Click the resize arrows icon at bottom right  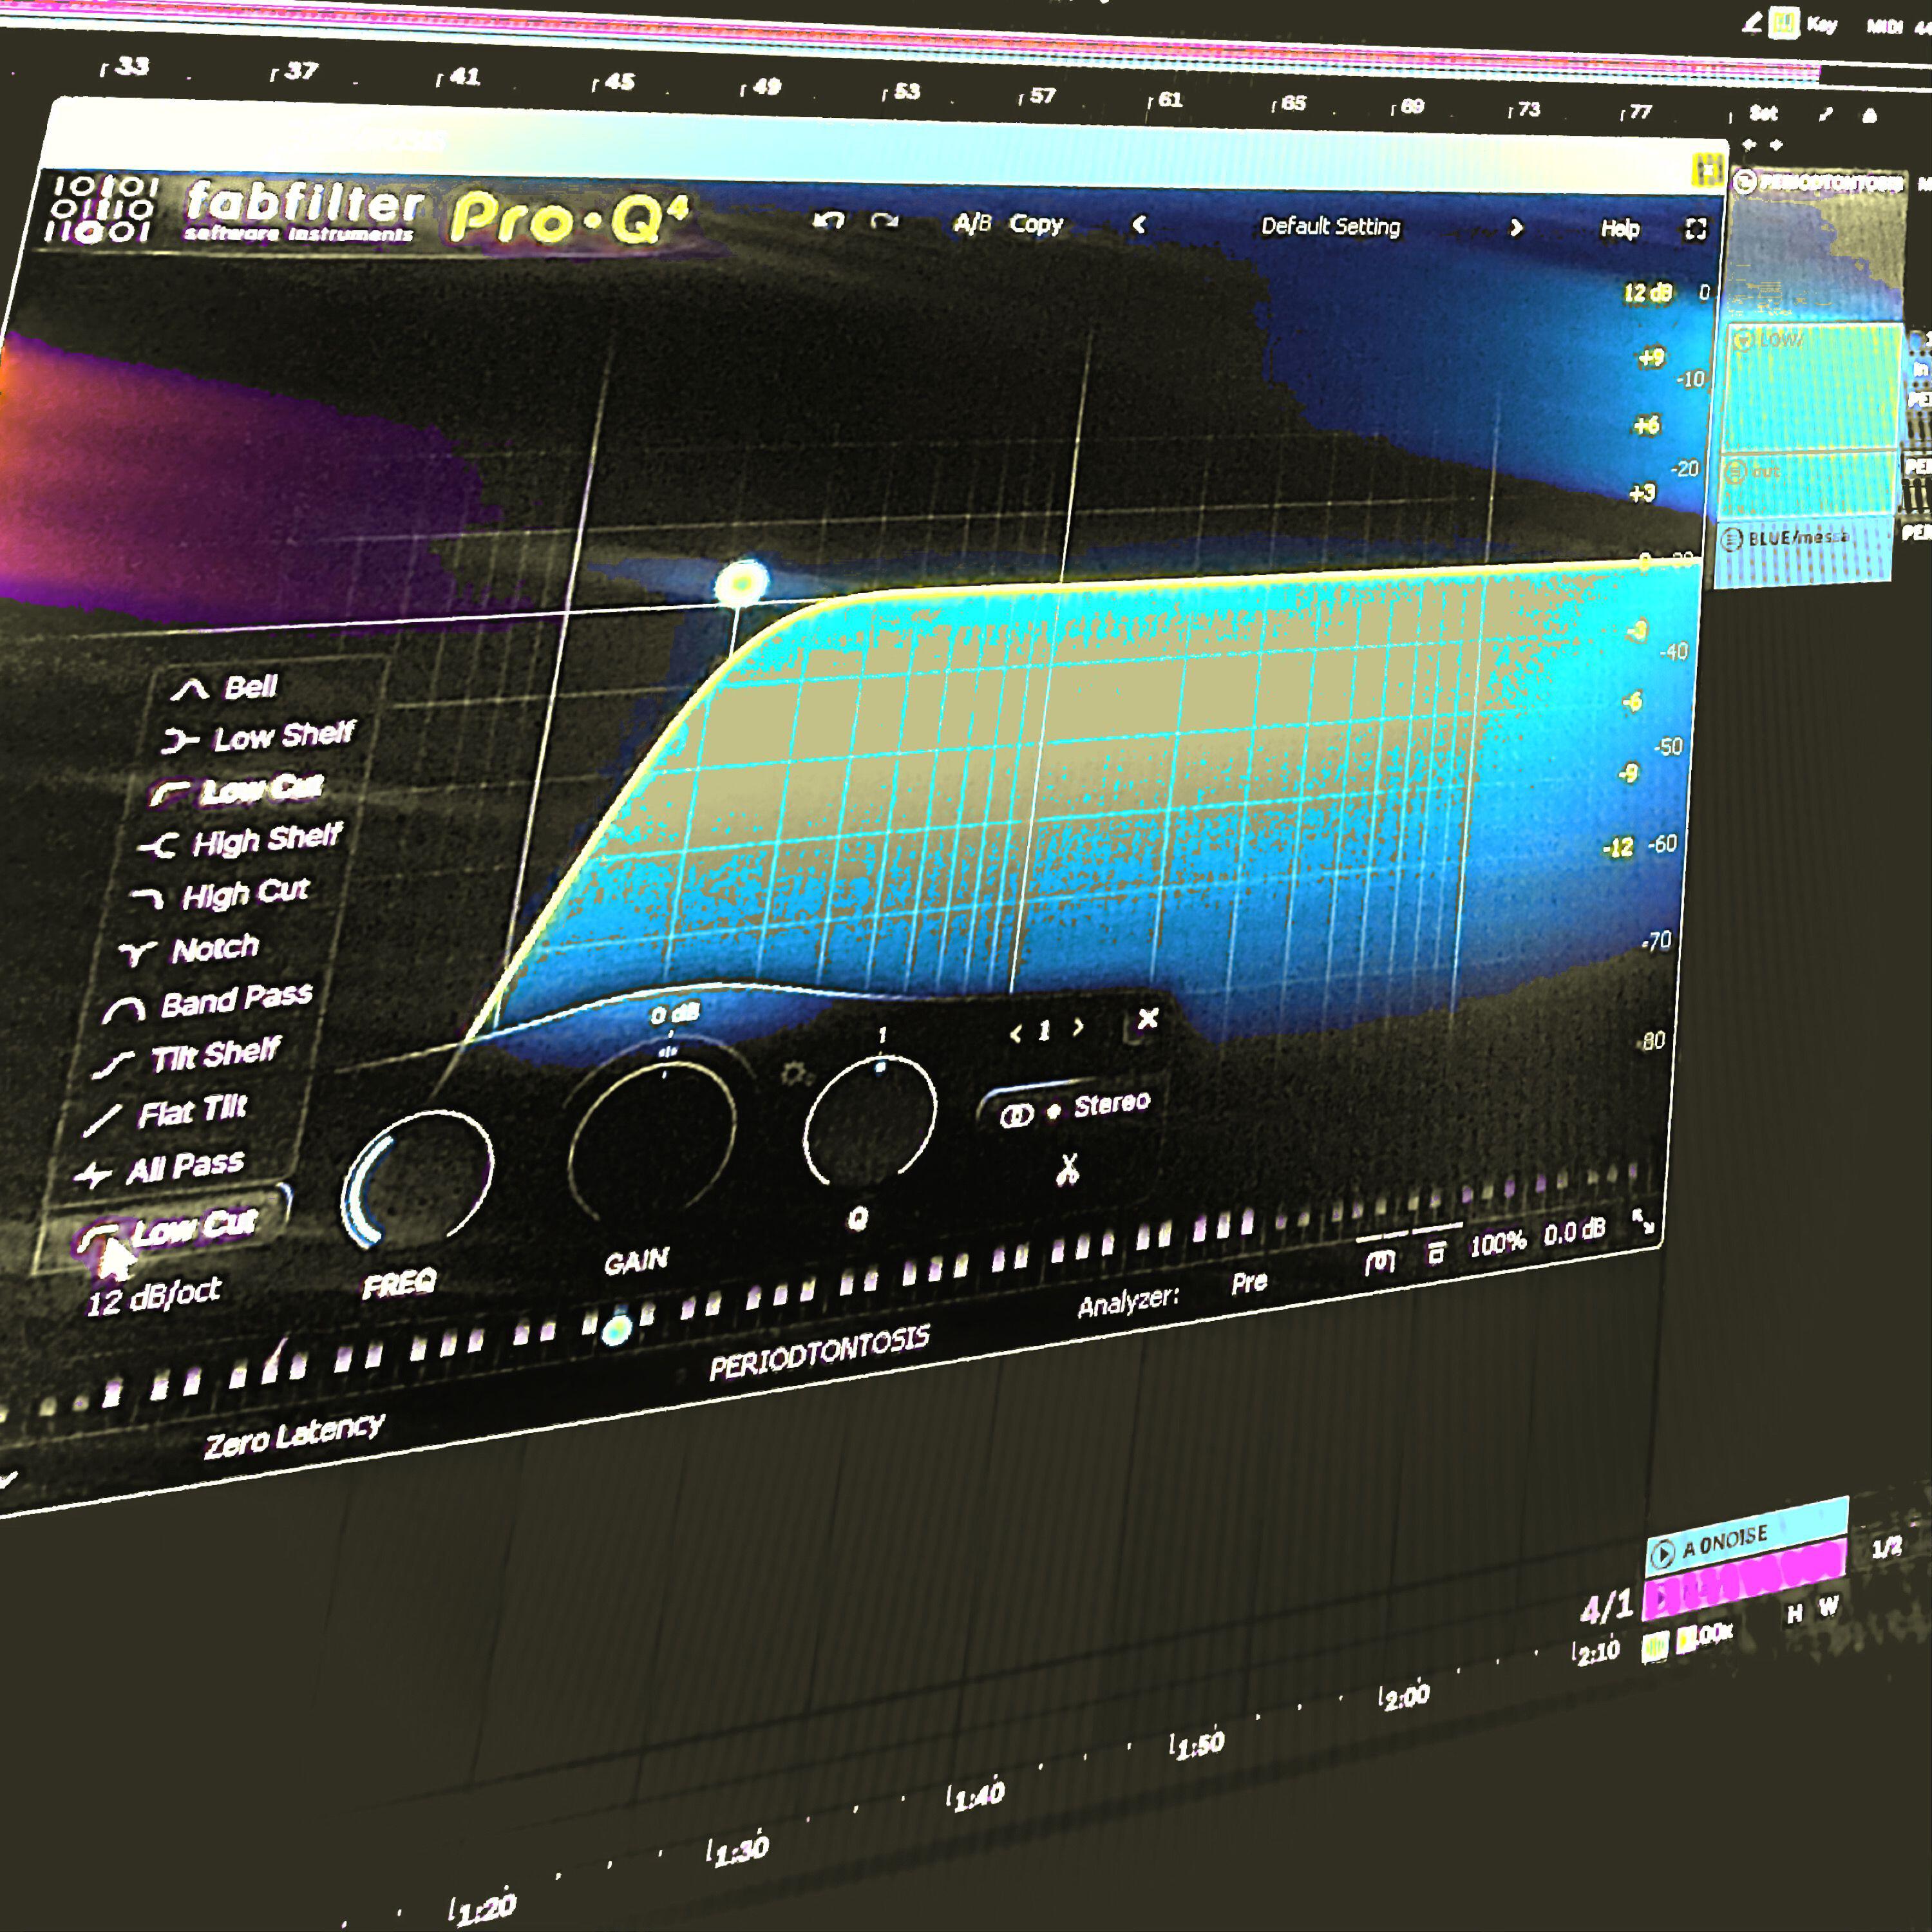(x=1642, y=1220)
